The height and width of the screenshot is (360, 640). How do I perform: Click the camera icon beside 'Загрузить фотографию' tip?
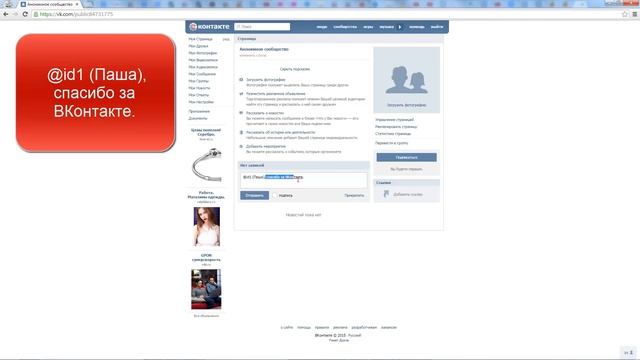[241, 80]
